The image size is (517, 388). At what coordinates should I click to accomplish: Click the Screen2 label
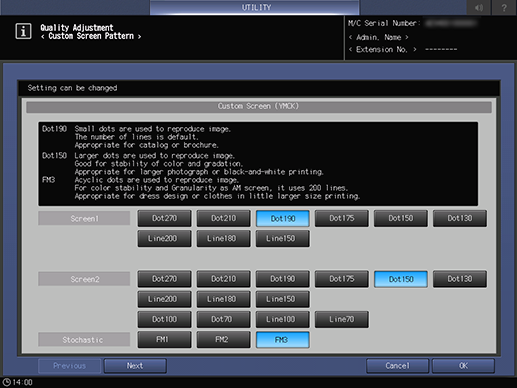pyautogui.click(x=84, y=279)
